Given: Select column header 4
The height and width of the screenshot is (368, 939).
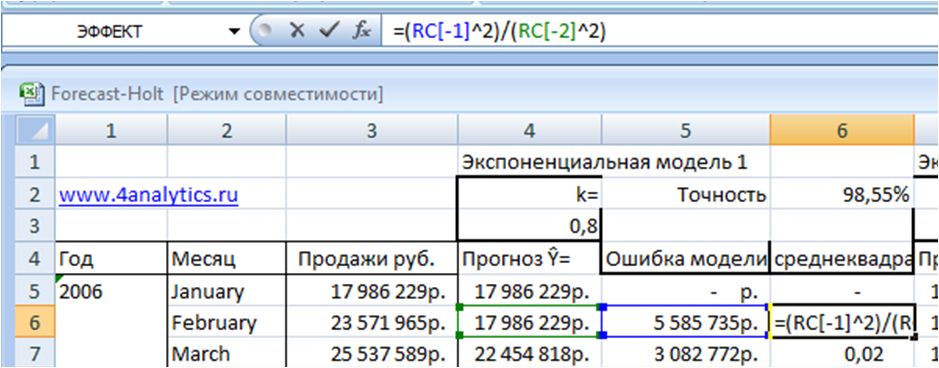Looking at the screenshot, I should pos(529,131).
